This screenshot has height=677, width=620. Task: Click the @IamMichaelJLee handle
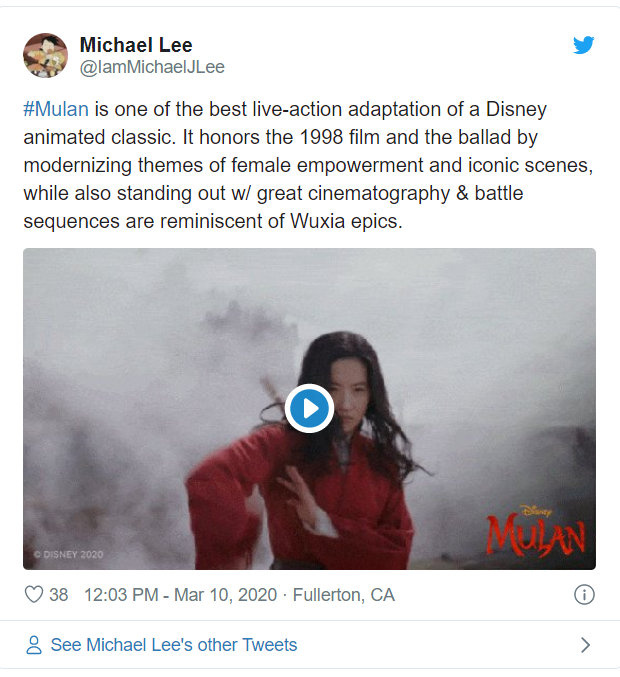tap(152, 67)
